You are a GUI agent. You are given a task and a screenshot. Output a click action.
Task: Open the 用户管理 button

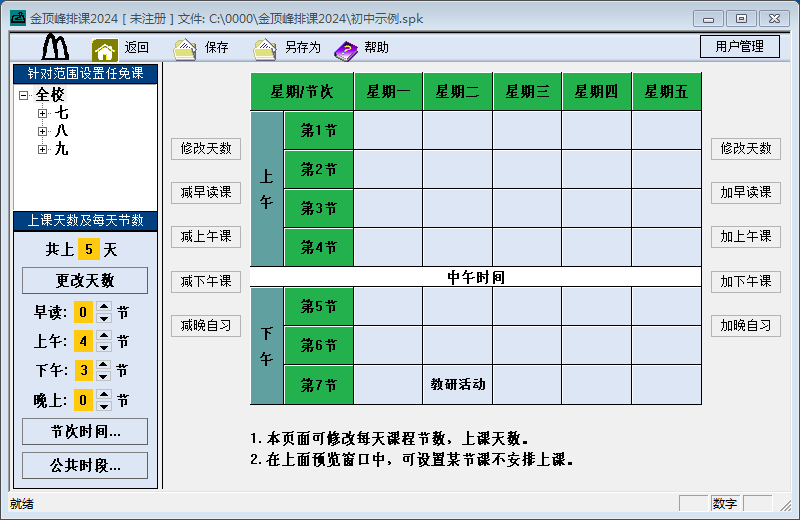pyautogui.click(x=740, y=46)
